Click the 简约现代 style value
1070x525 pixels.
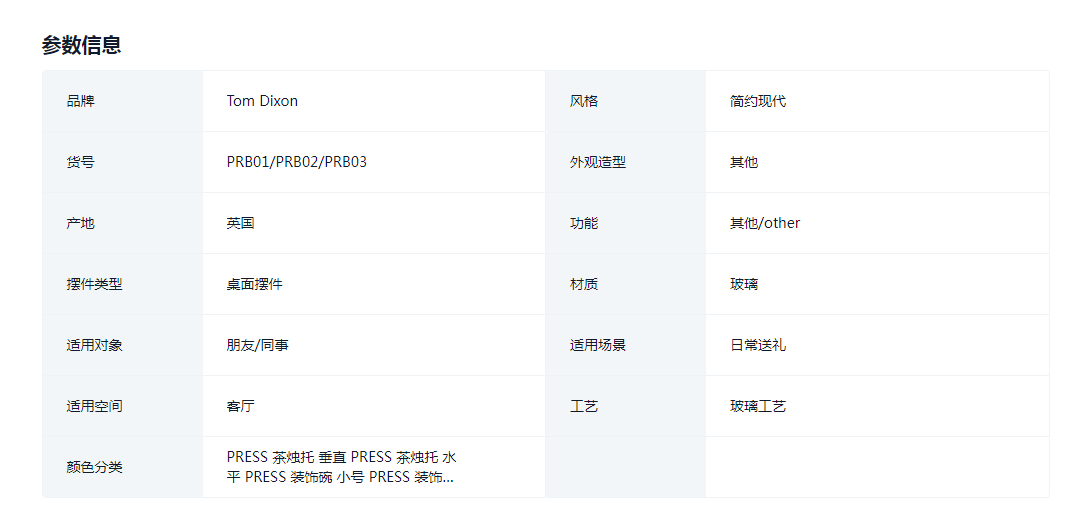tap(757, 101)
